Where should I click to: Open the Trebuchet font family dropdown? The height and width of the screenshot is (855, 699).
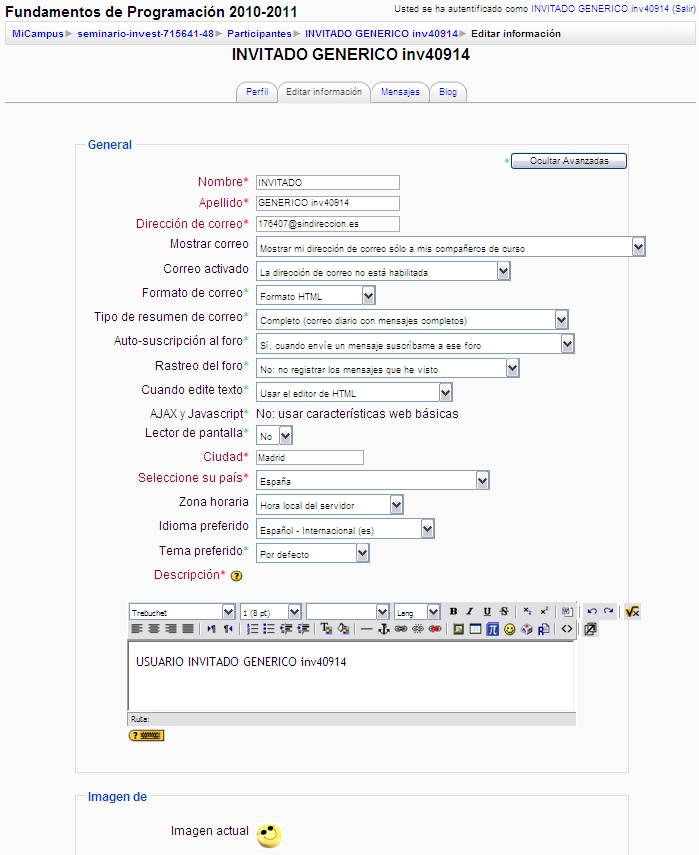182,611
